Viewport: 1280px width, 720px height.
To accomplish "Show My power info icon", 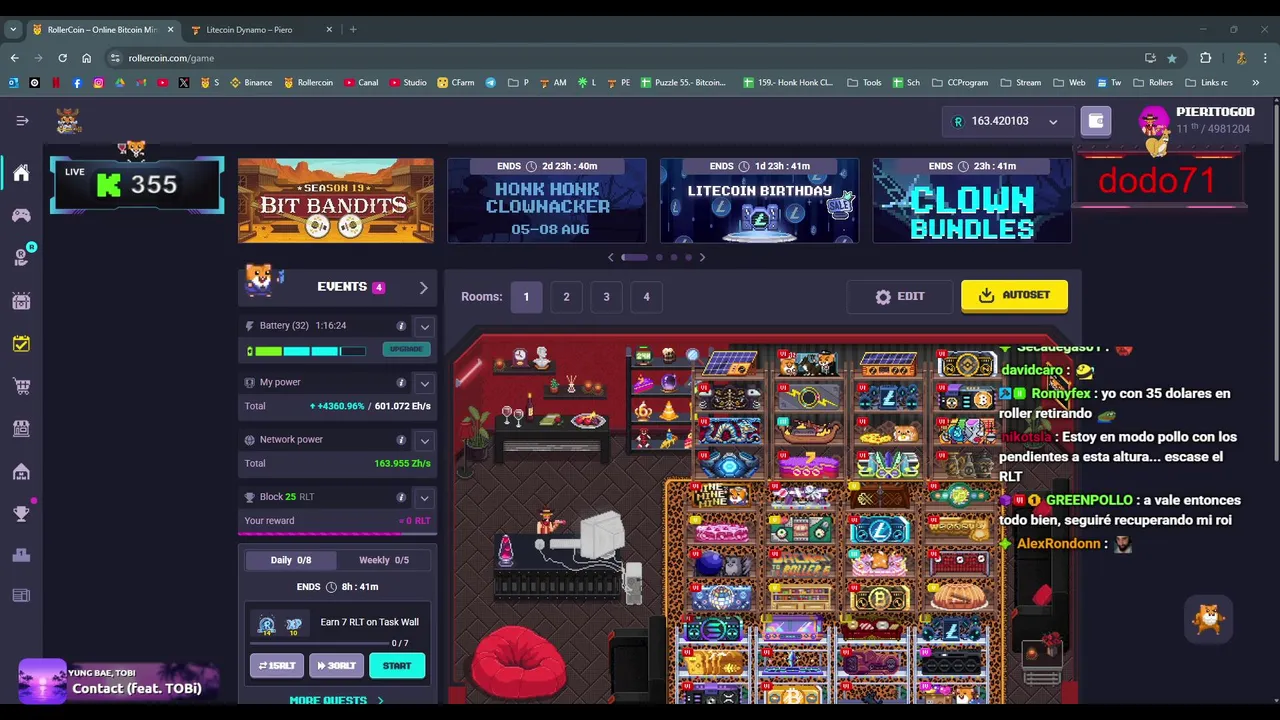I will [x=401, y=383].
